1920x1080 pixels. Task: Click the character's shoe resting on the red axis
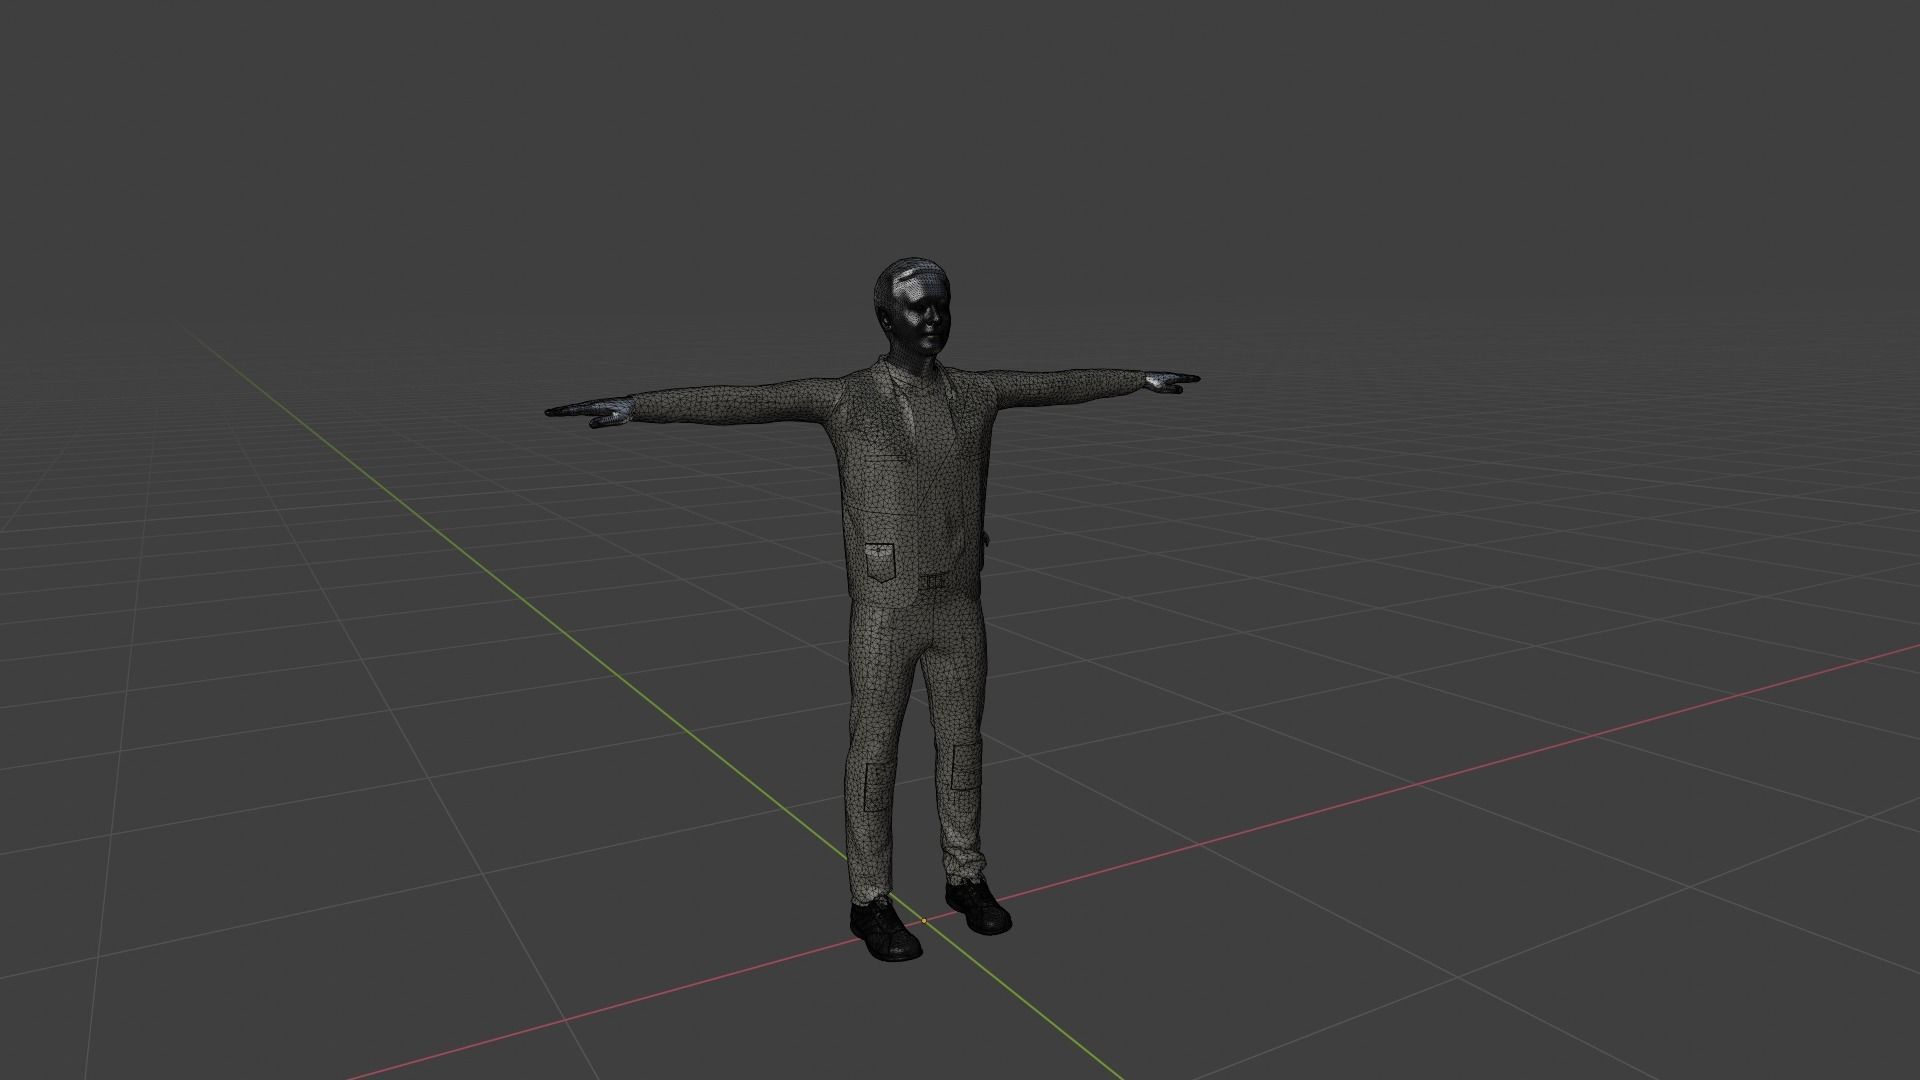pos(977,906)
